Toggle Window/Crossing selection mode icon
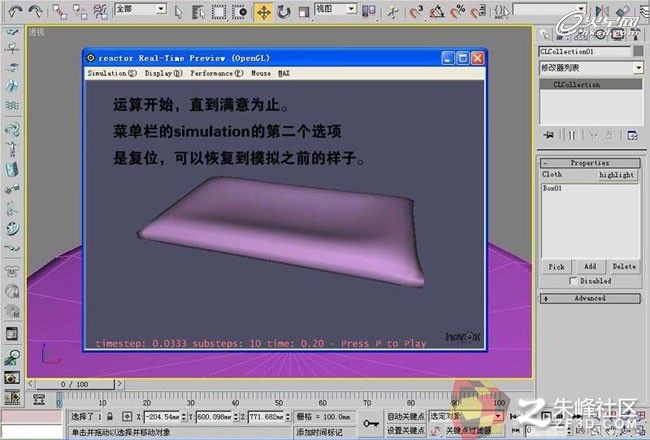Viewport: 650px width, 440px height. (x=239, y=12)
